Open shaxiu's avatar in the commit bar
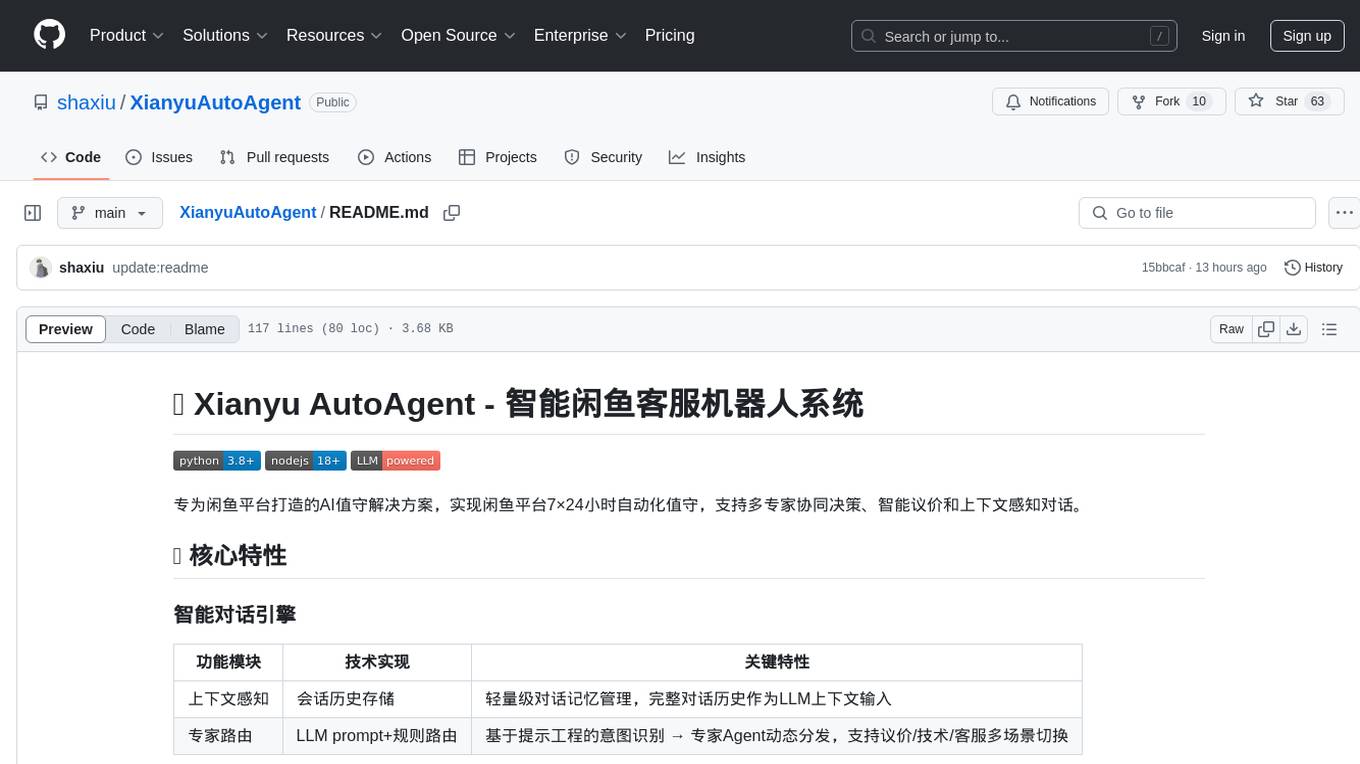 point(41,268)
